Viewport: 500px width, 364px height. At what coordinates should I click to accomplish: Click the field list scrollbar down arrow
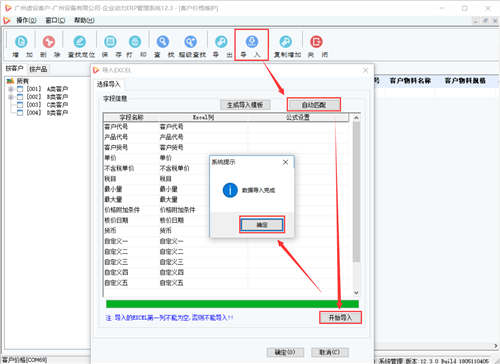pos(356,293)
